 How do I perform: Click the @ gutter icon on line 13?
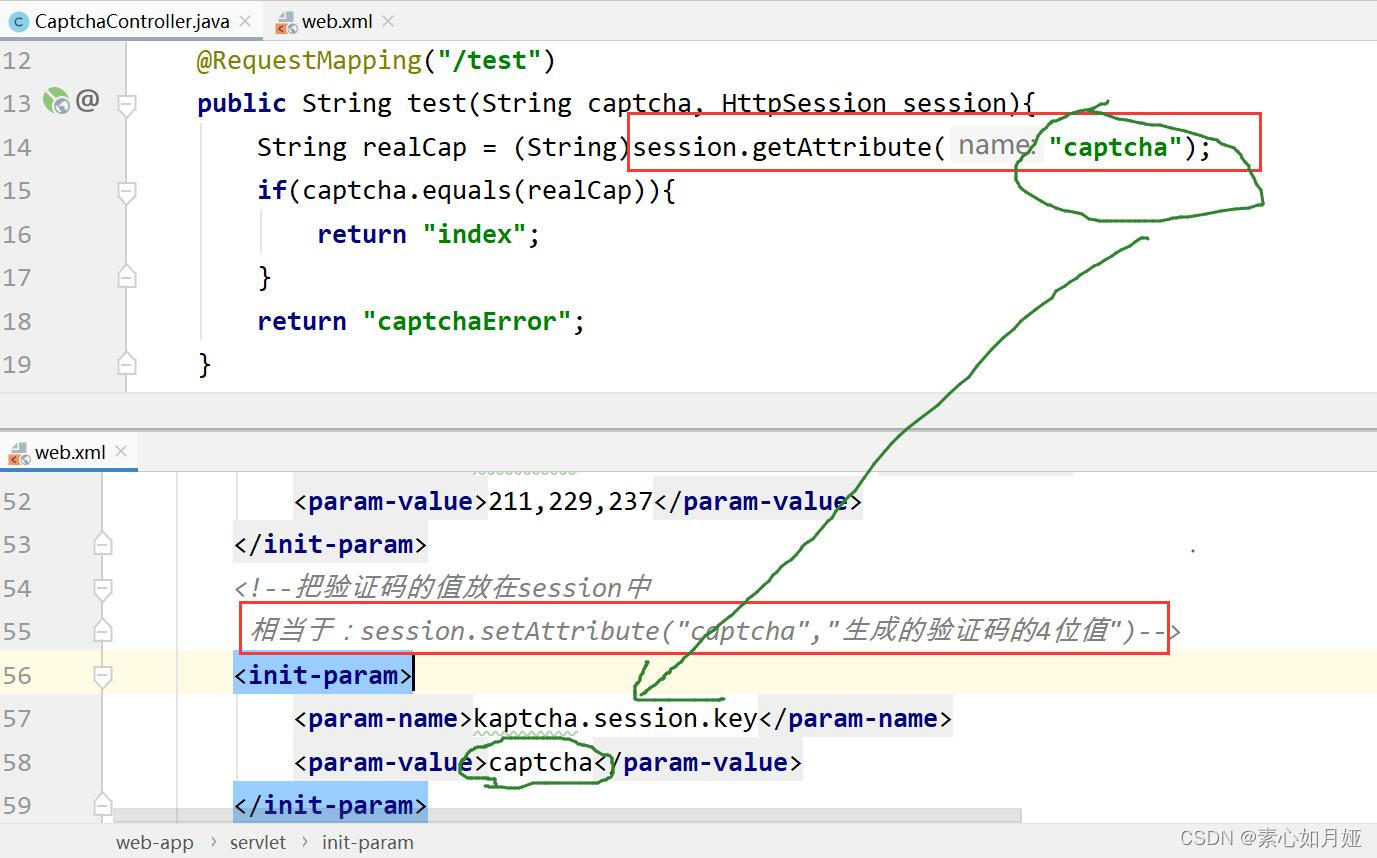[88, 100]
